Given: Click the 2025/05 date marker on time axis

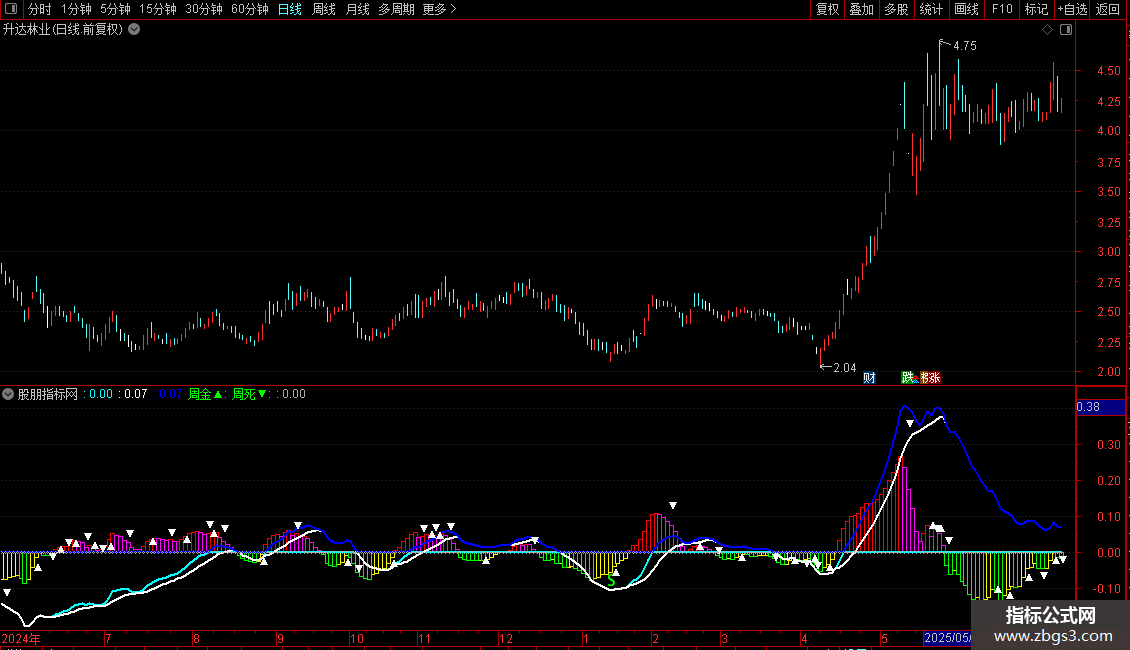Looking at the screenshot, I should pyautogui.click(x=947, y=638).
